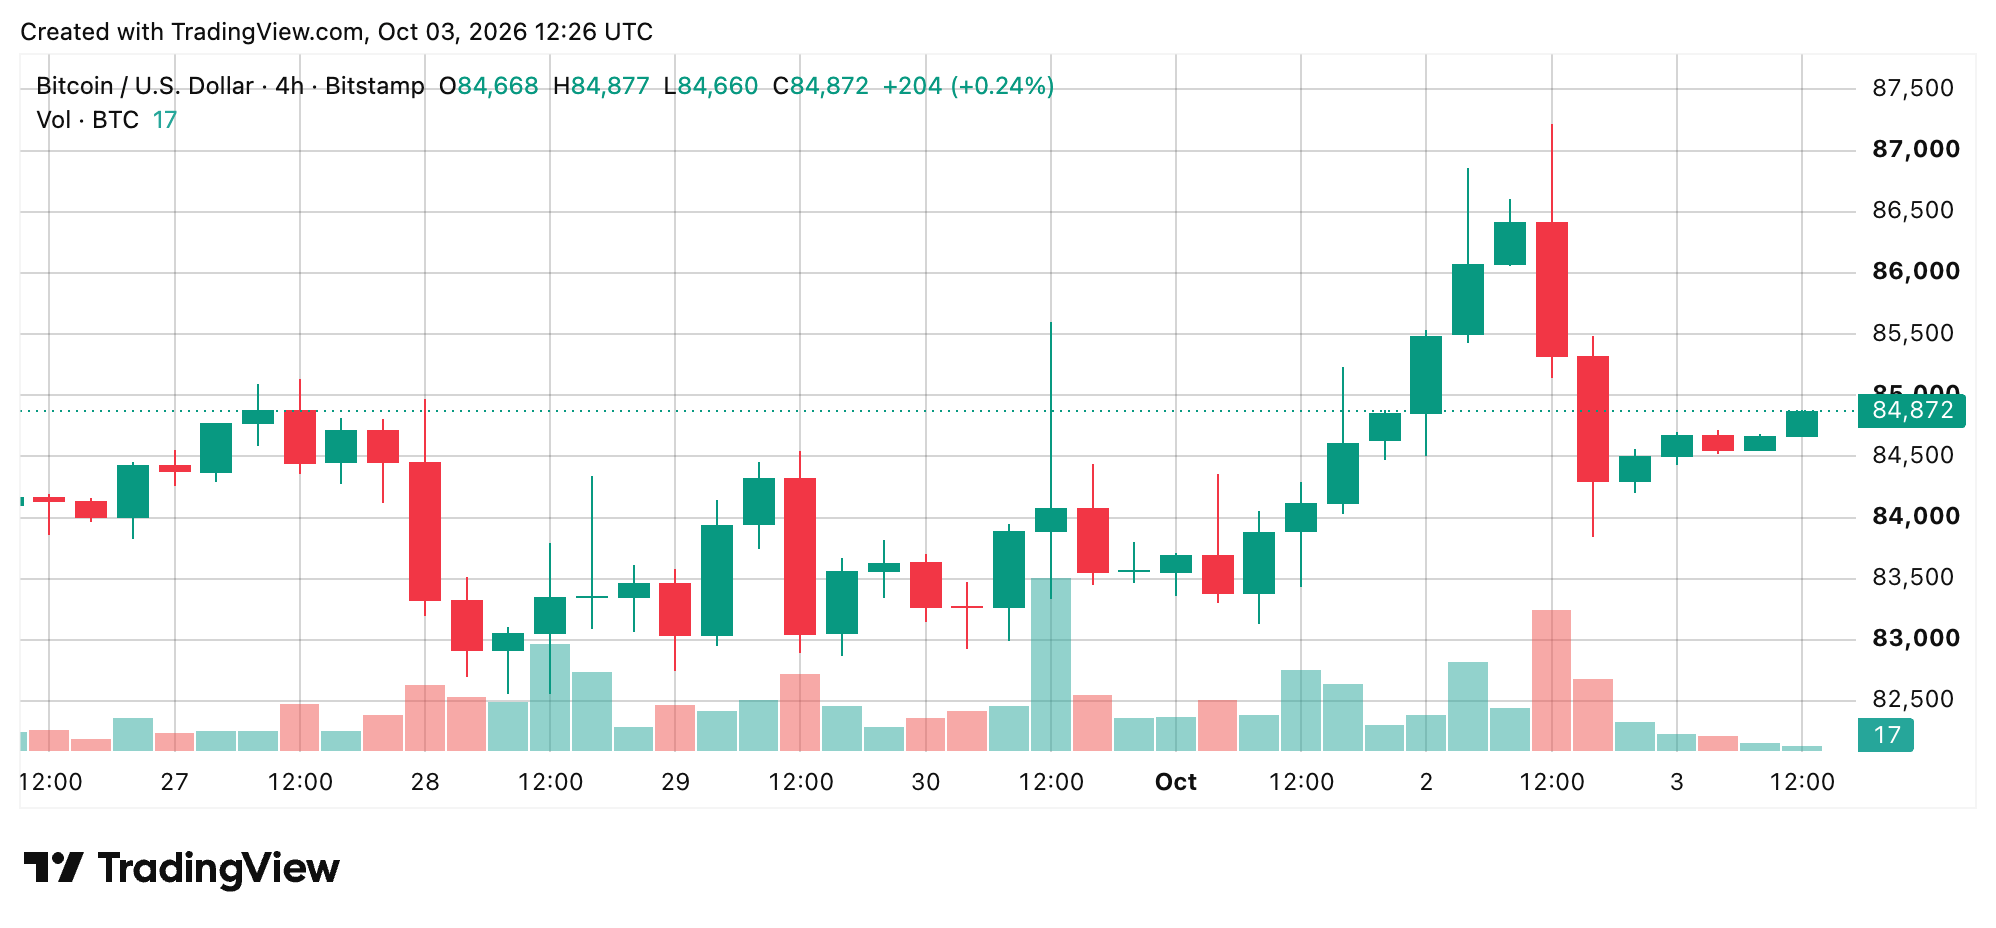Click the '2' date label on time axis
The height and width of the screenshot is (928, 1996).
(x=1426, y=782)
